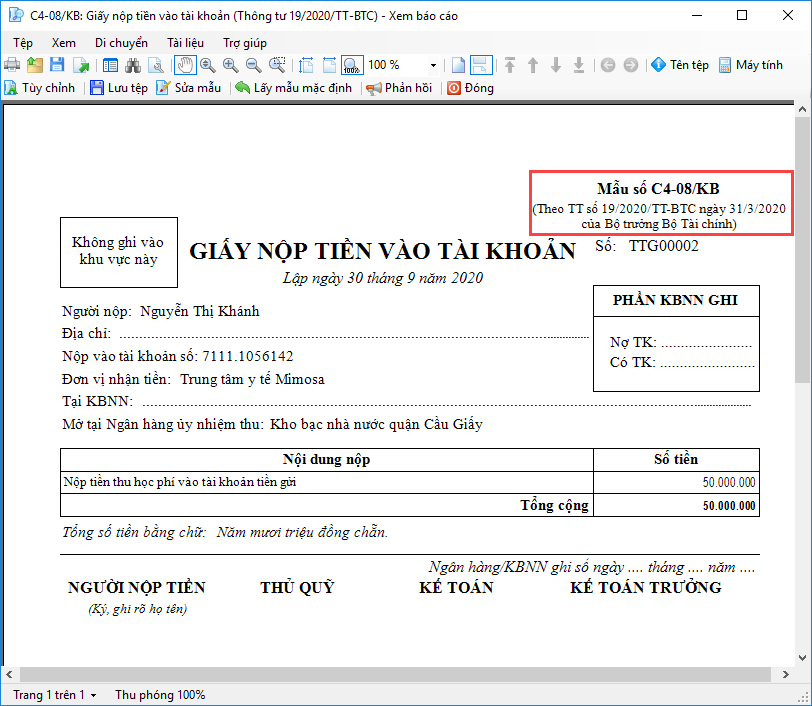The width and height of the screenshot is (812, 706).
Task: Expand the 'Trang 1 trên 1' page selector
Action: (55, 694)
